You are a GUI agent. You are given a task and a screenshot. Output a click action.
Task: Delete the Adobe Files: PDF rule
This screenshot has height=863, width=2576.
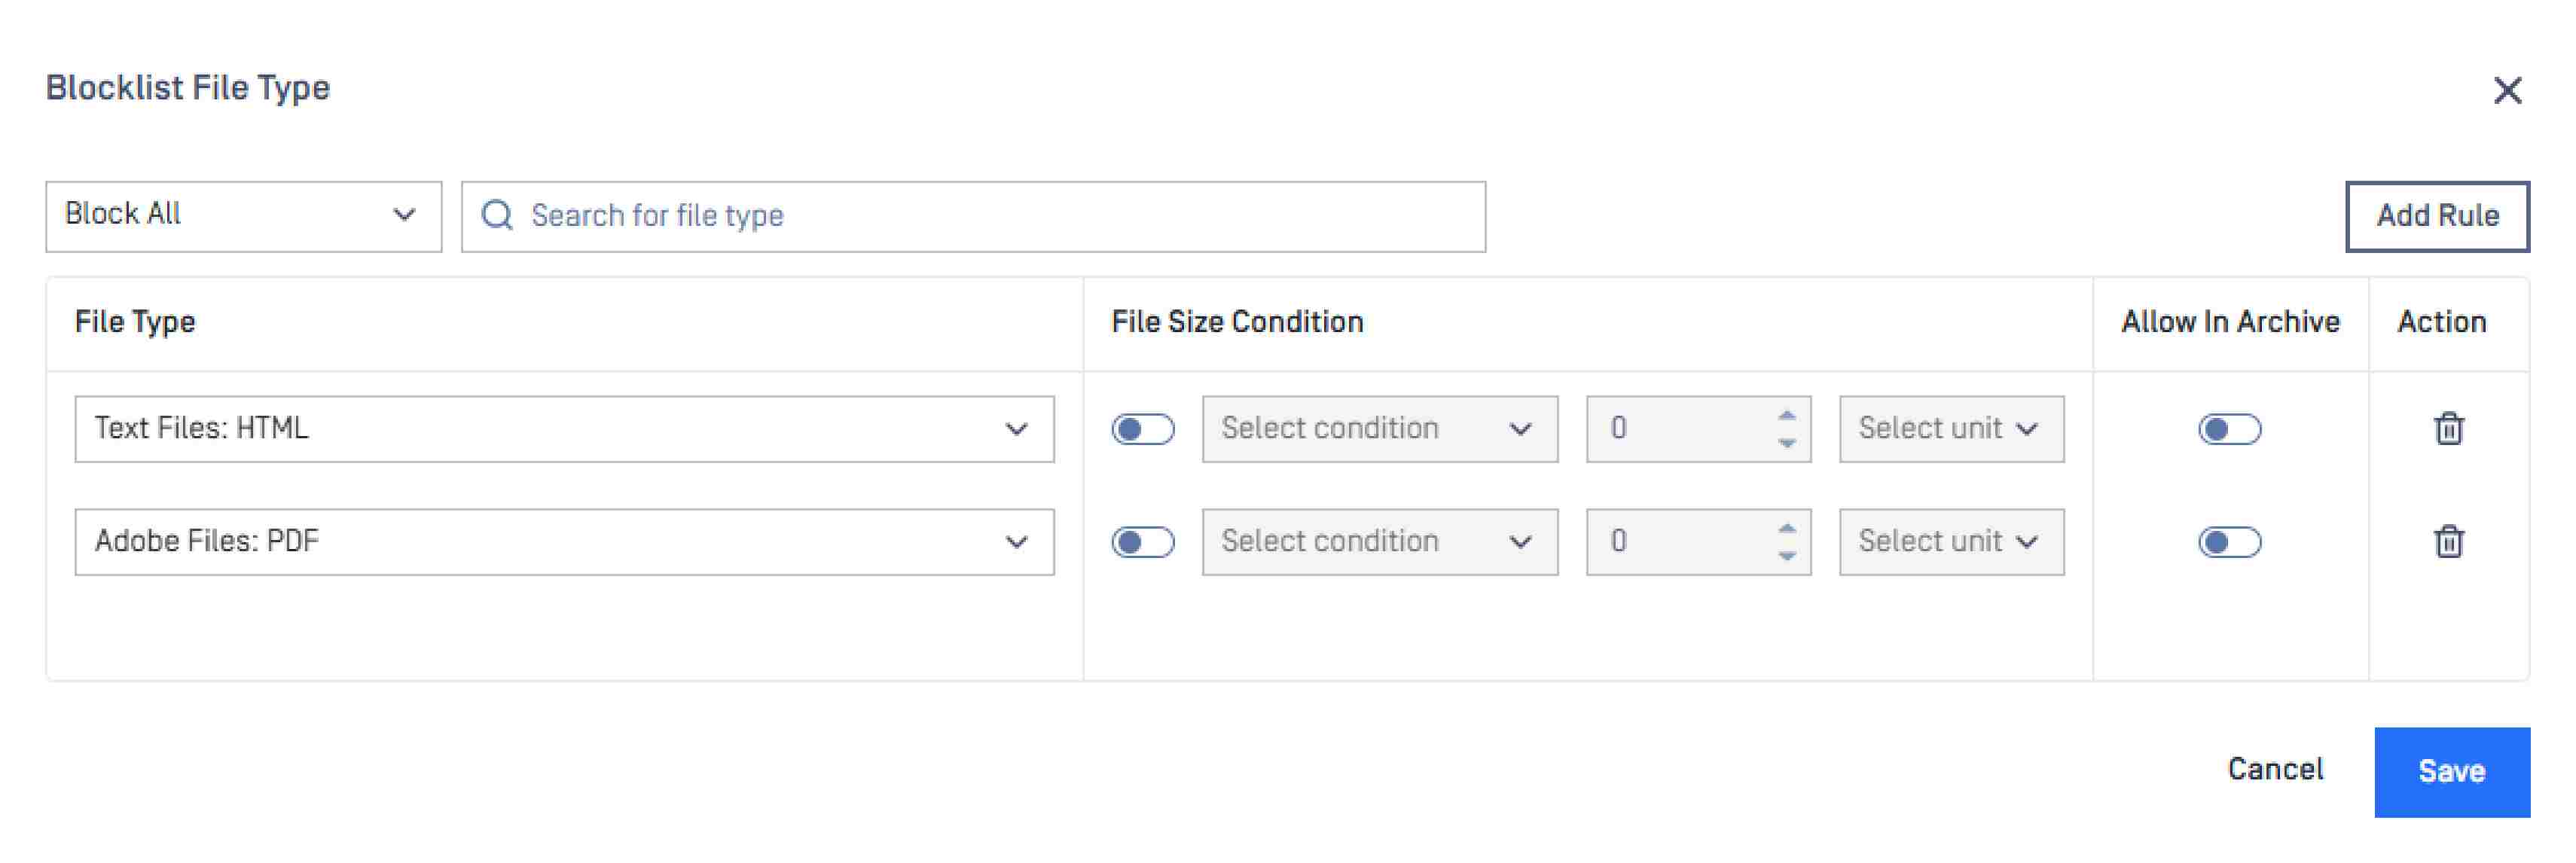pos(2448,542)
